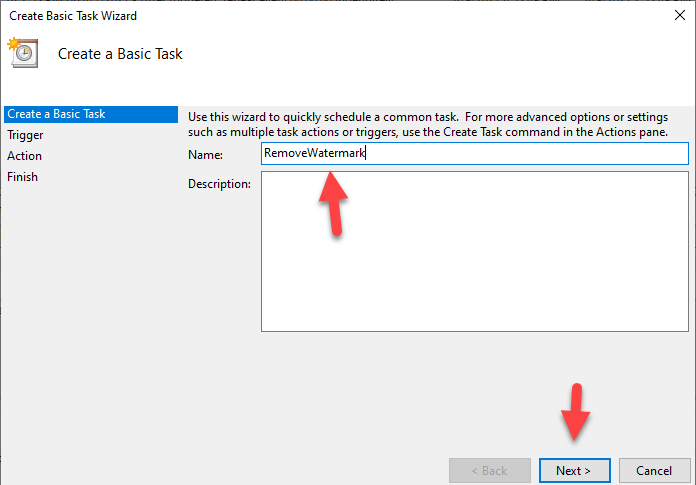Click the Create Basic Task Wizard title bar

[300, 16]
